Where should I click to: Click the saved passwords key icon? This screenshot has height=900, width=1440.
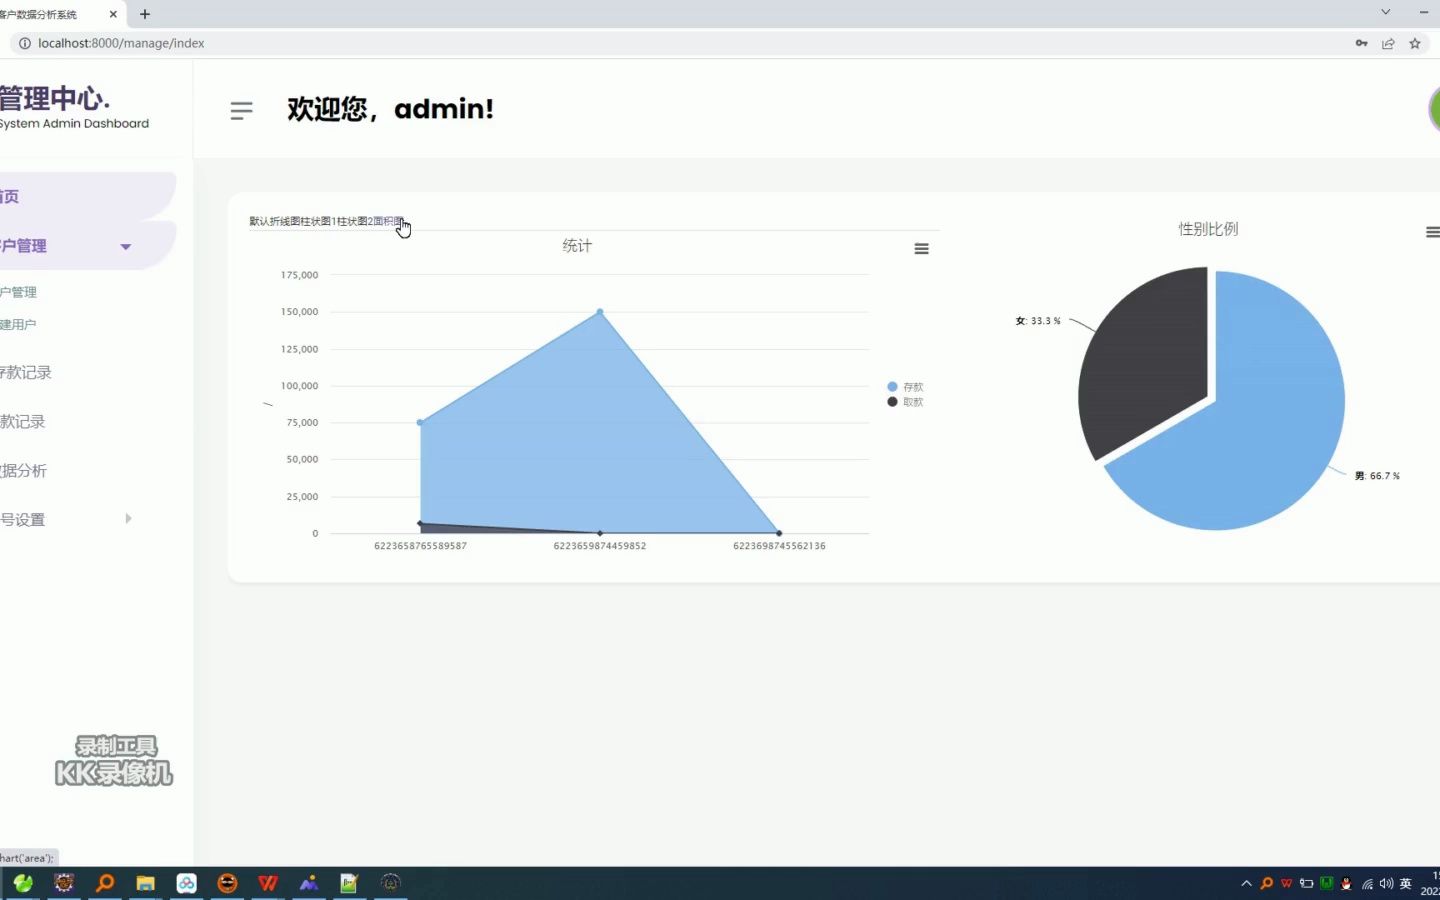(1361, 43)
